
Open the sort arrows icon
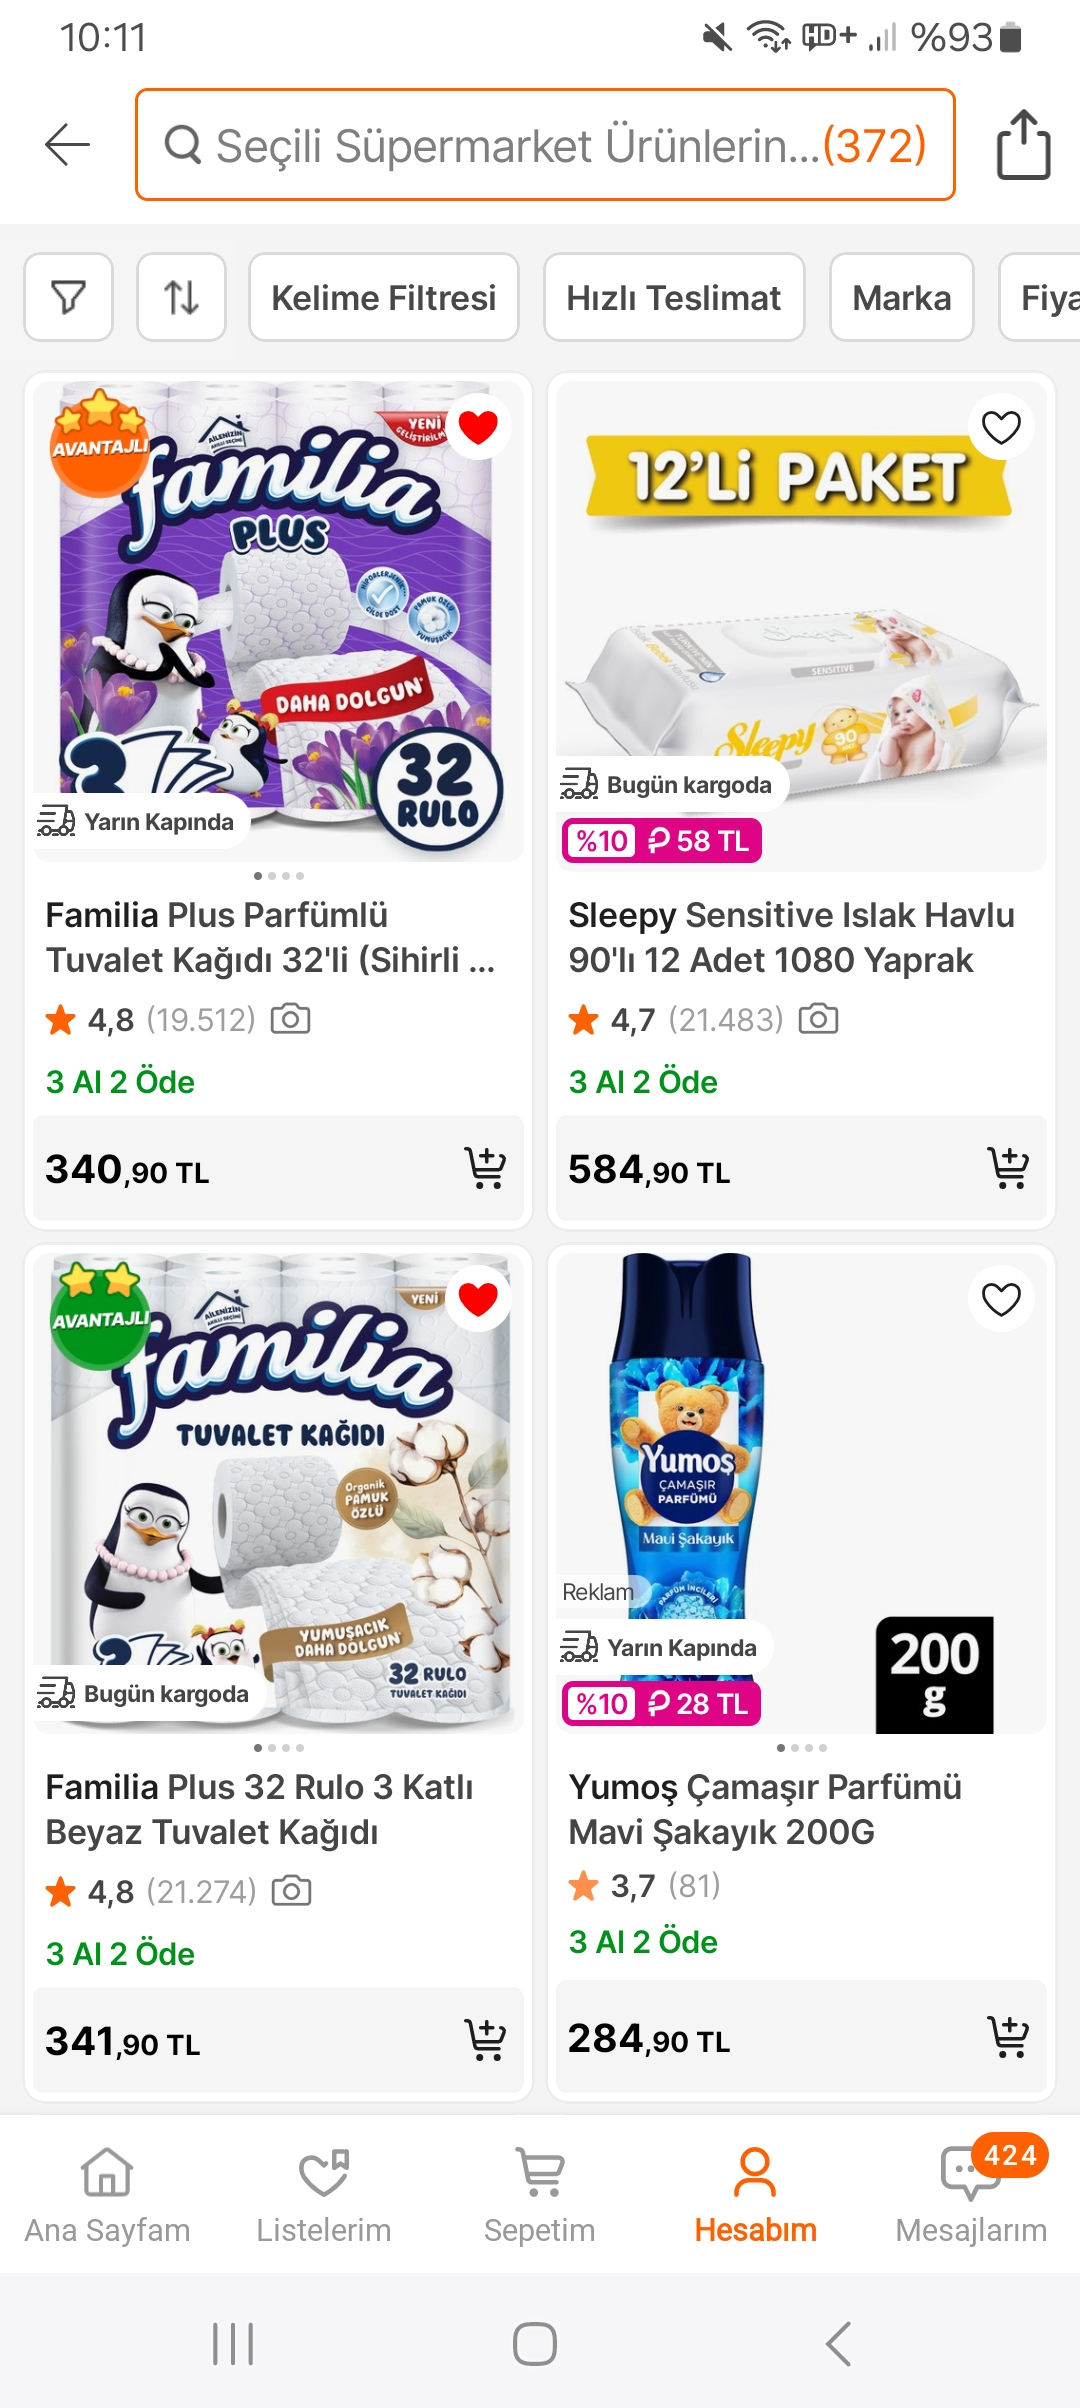pos(181,297)
